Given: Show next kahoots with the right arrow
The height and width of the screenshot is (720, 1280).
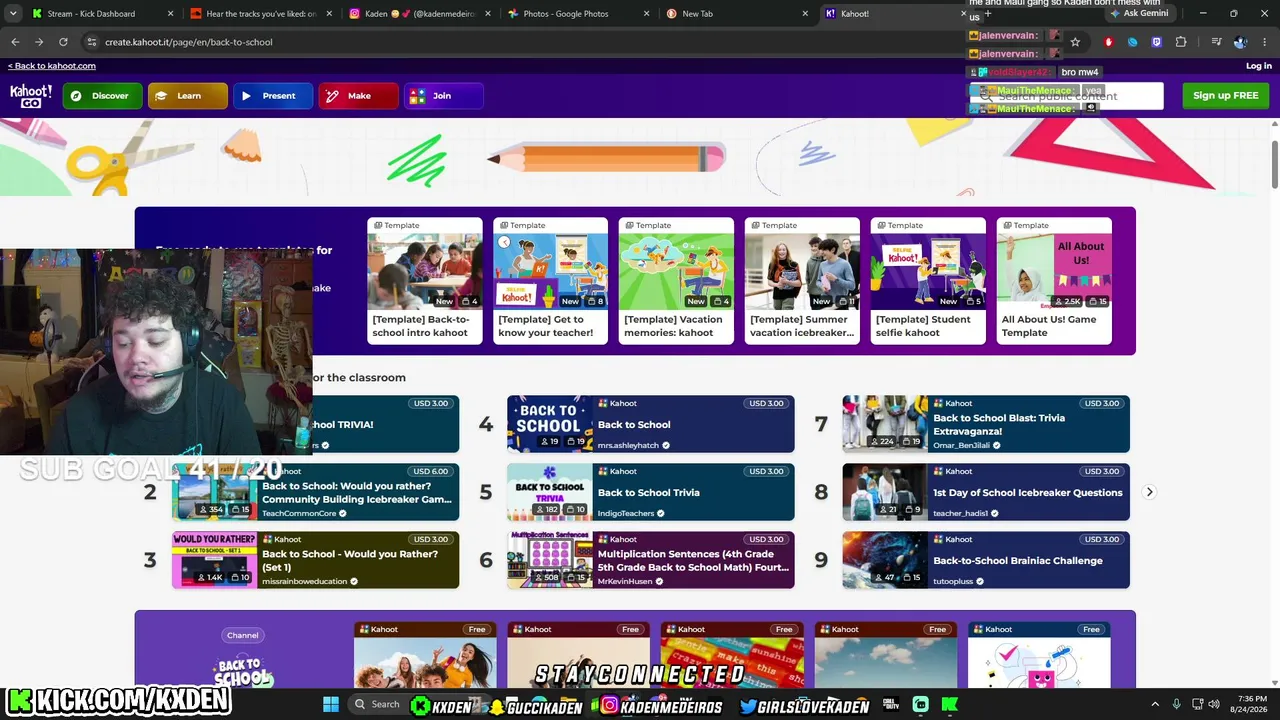Looking at the screenshot, I should tap(1149, 492).
